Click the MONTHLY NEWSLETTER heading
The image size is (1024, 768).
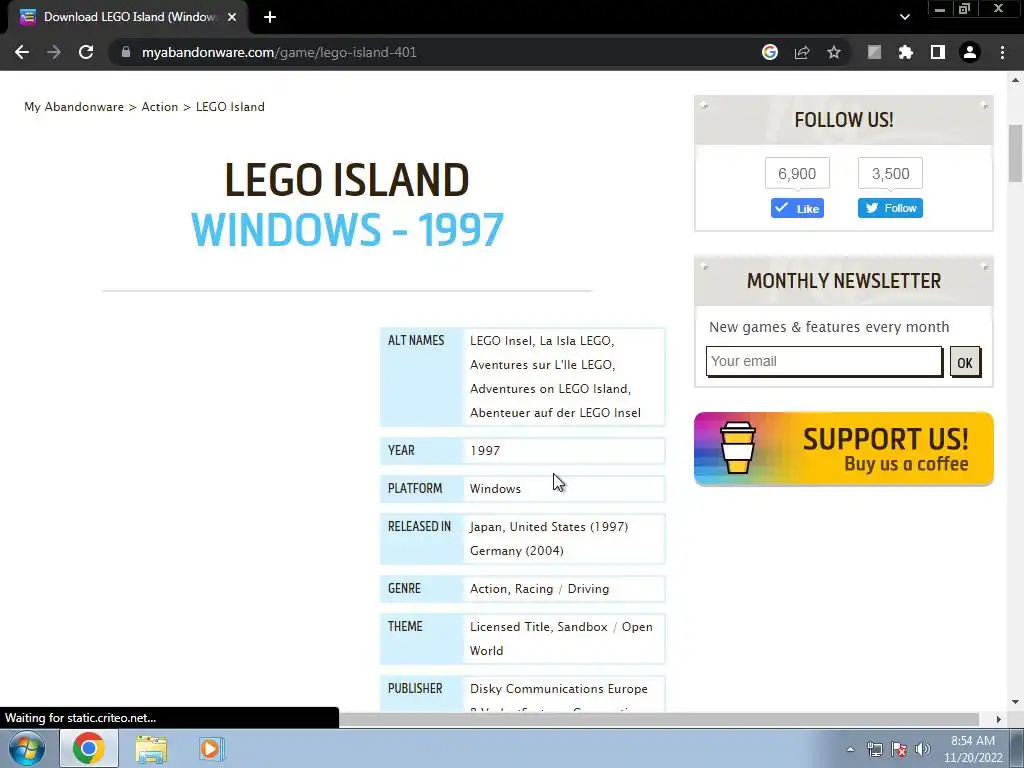(844, 281)
